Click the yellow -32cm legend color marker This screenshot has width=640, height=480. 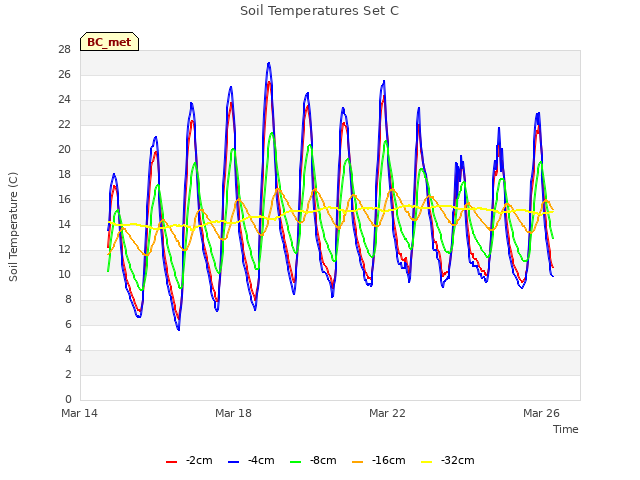click(426, 462)
